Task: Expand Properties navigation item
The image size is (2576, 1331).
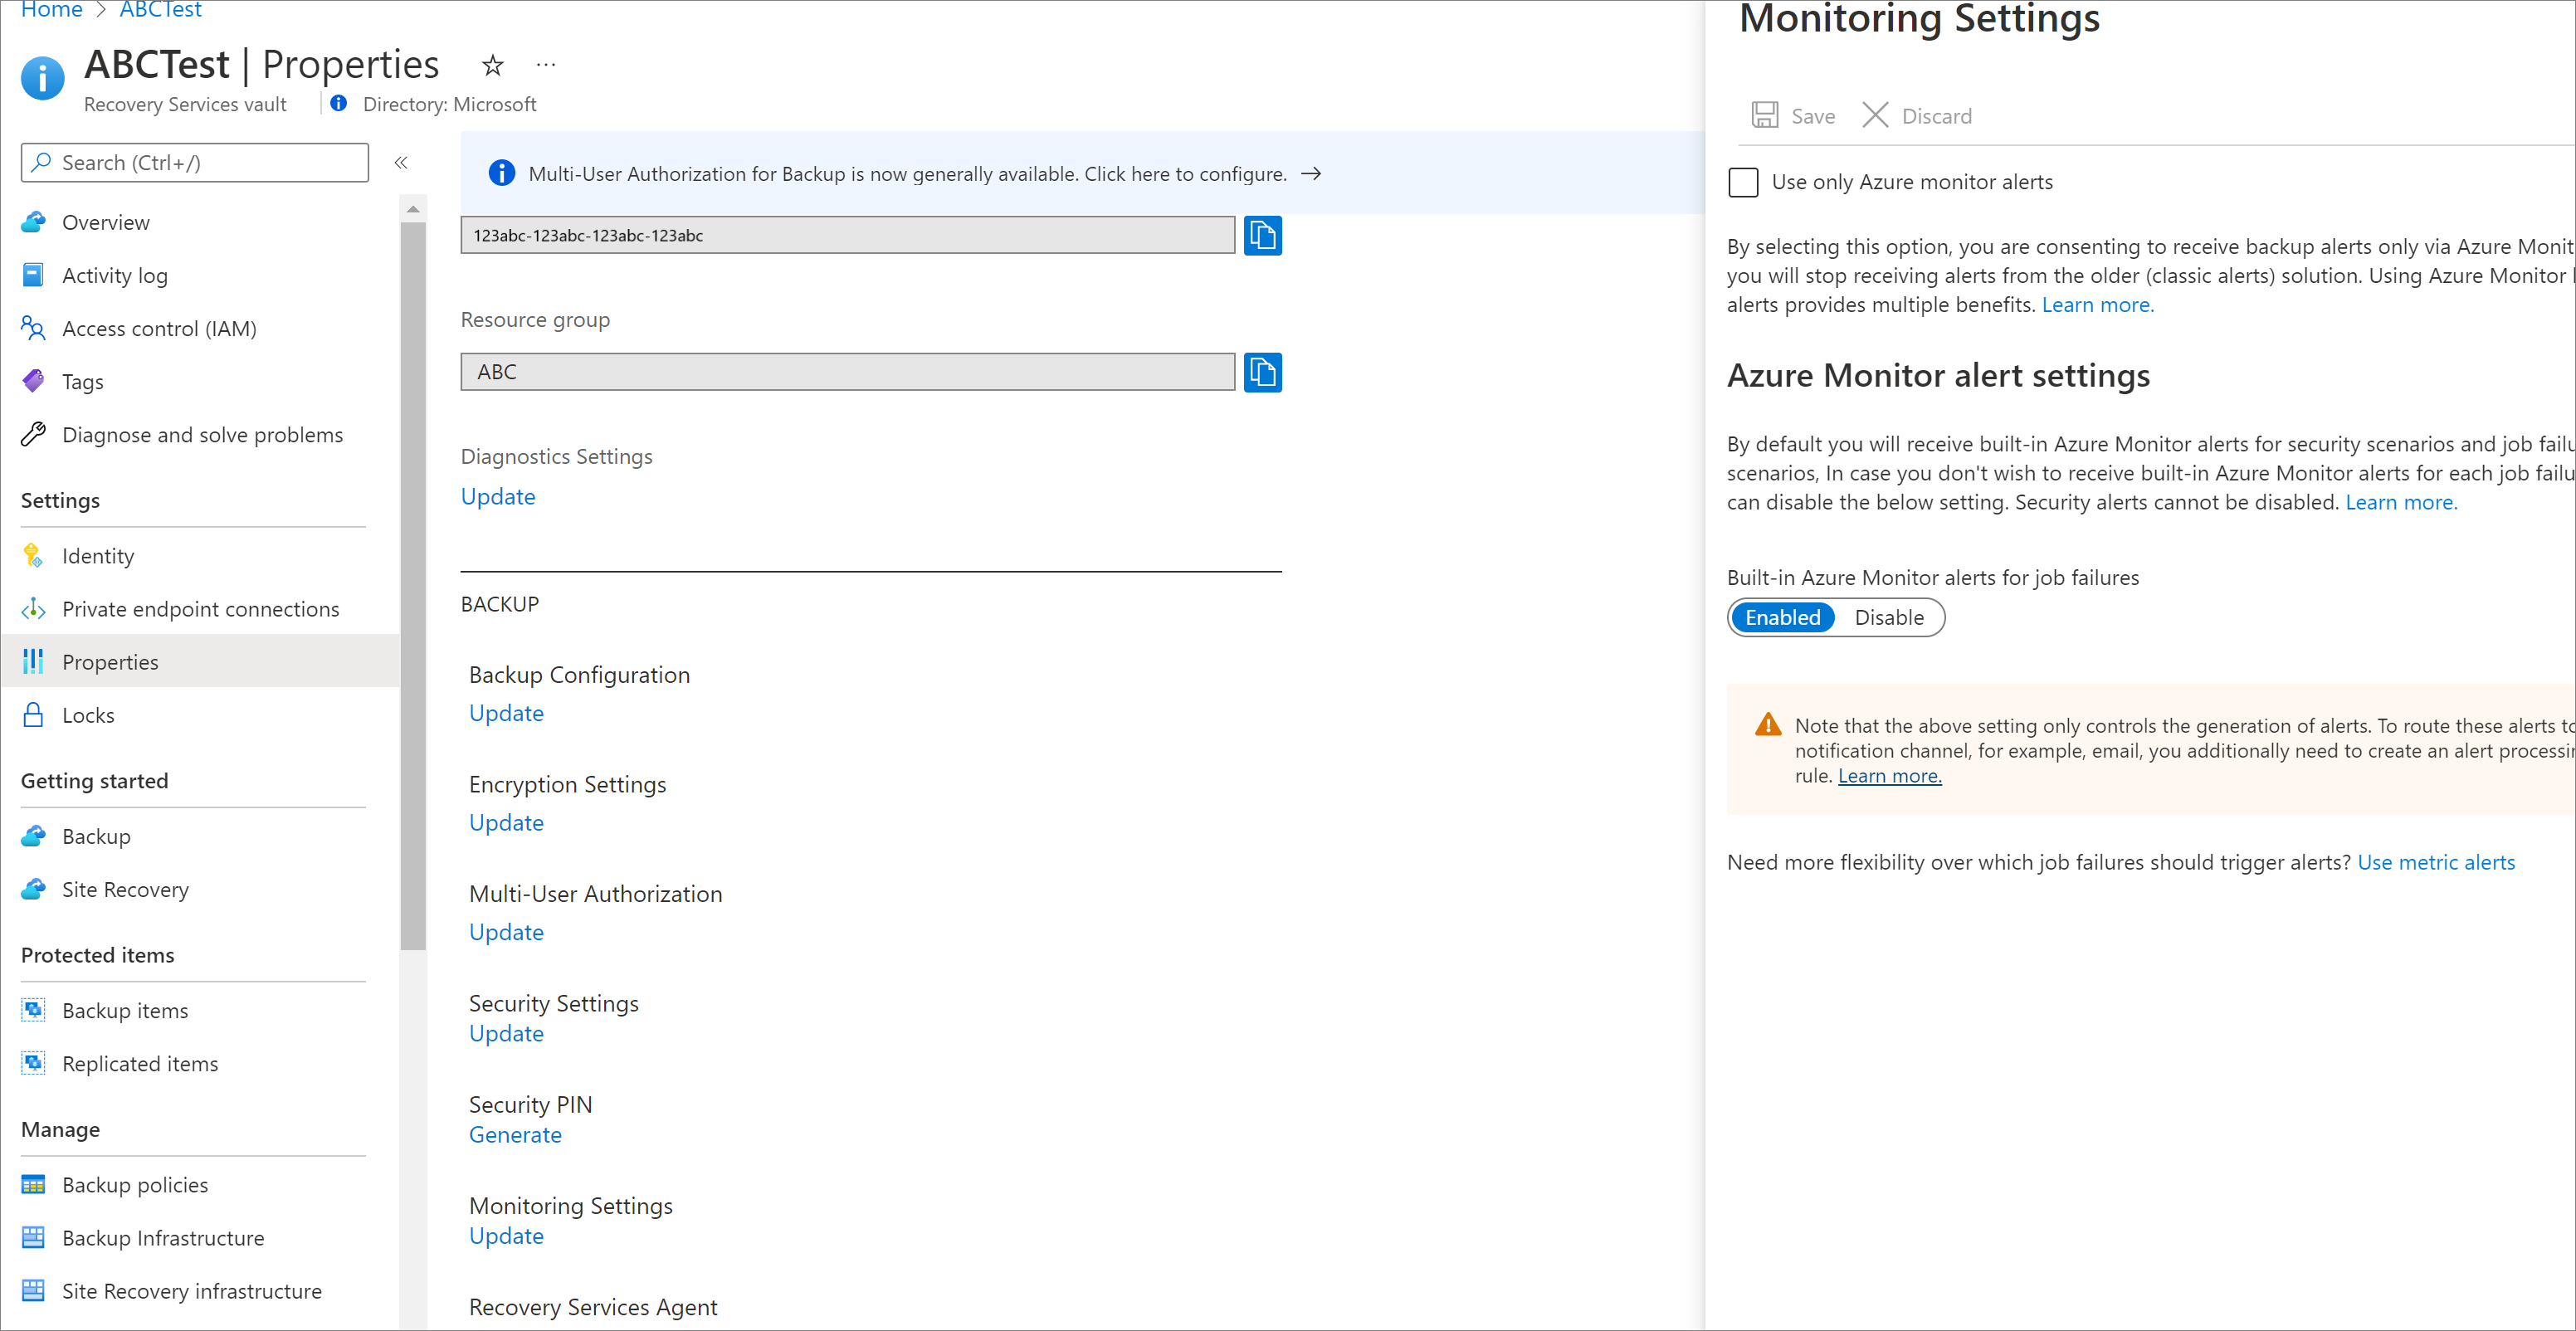Action: tap(110, 661)
